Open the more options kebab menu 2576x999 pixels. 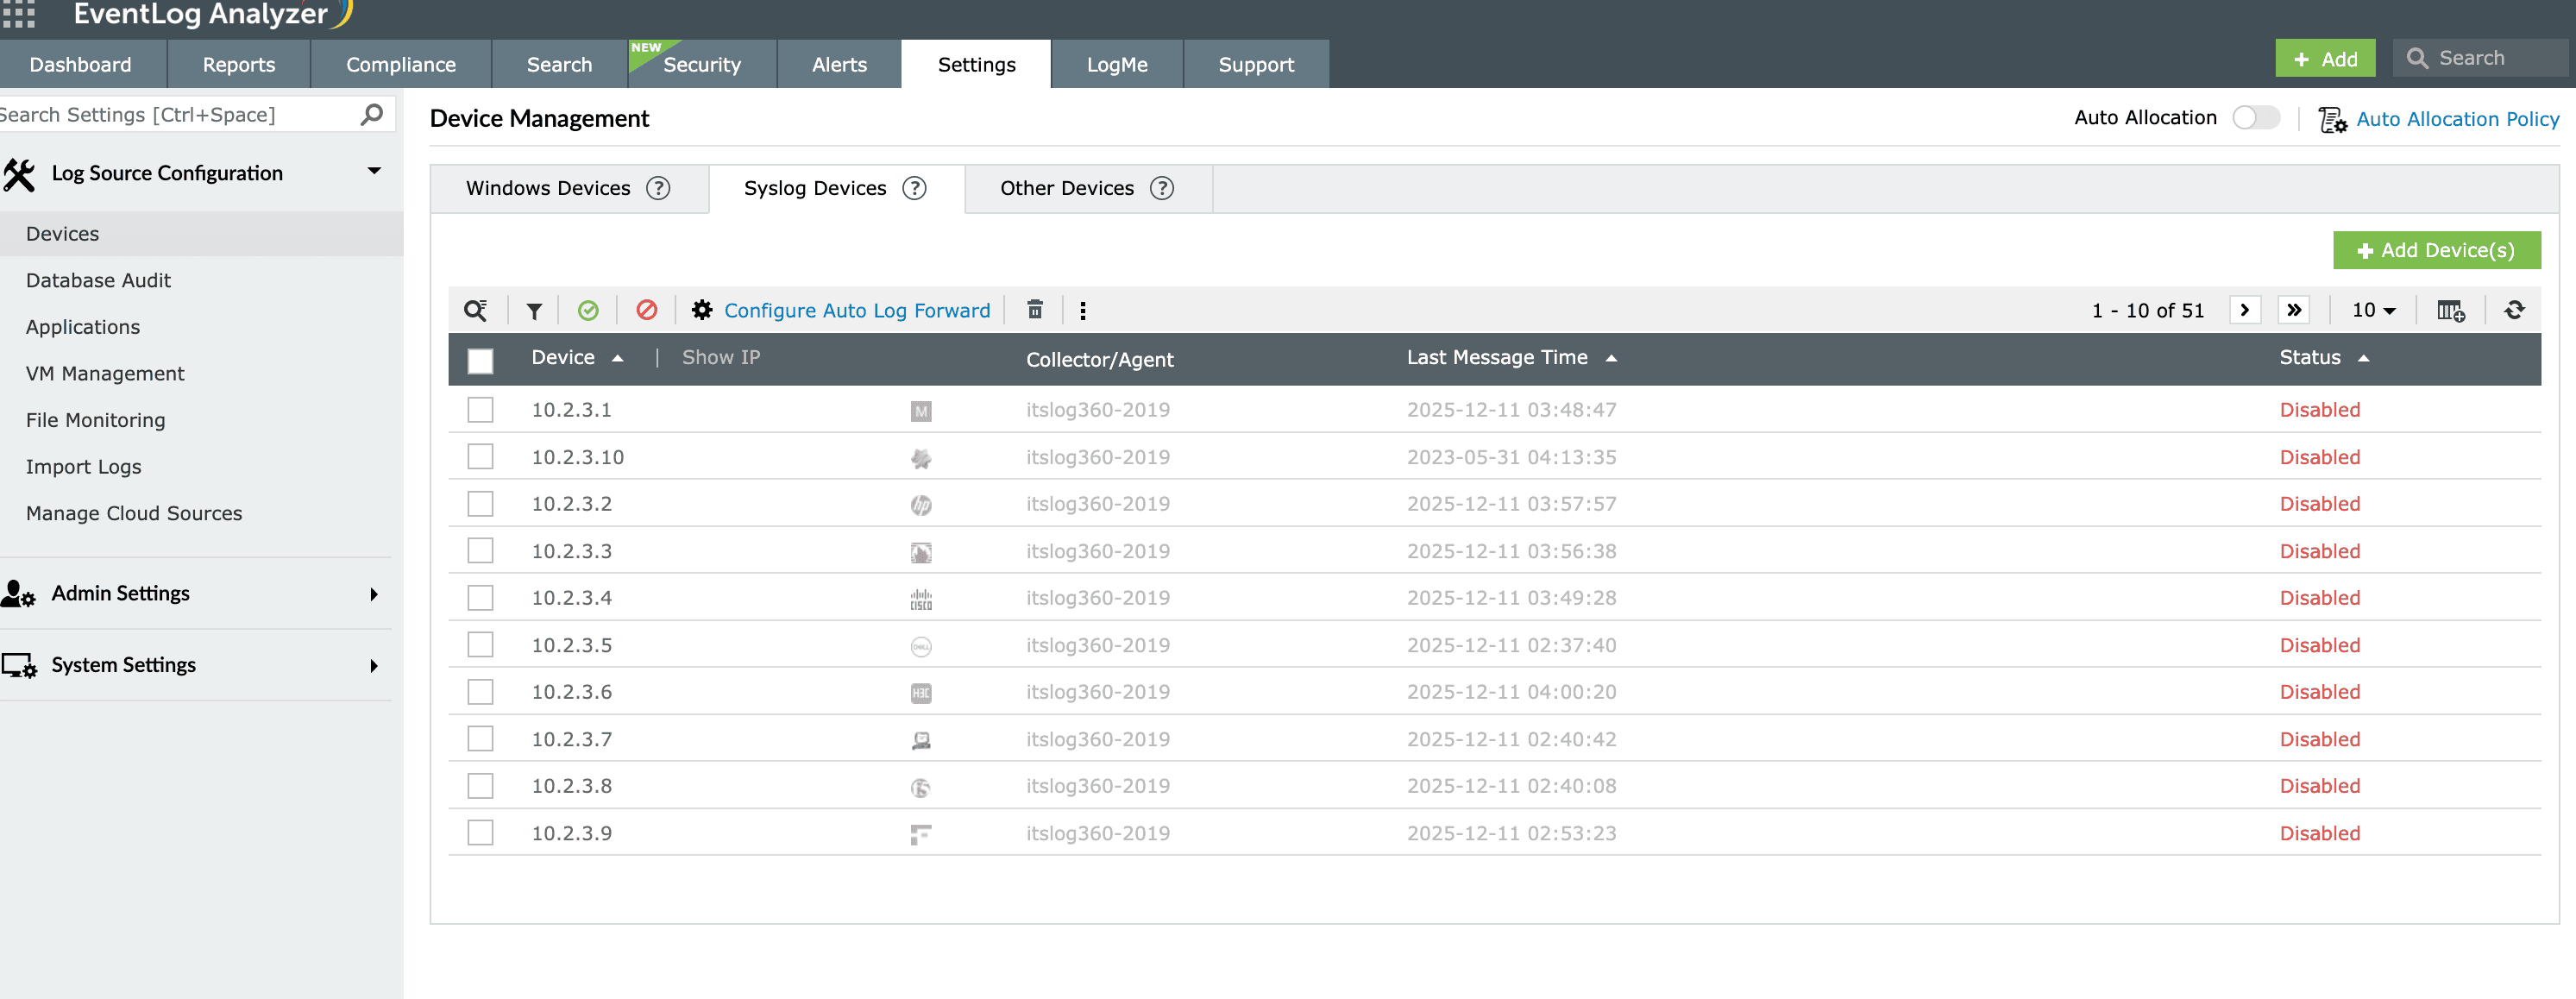(x=1083, y=311)
